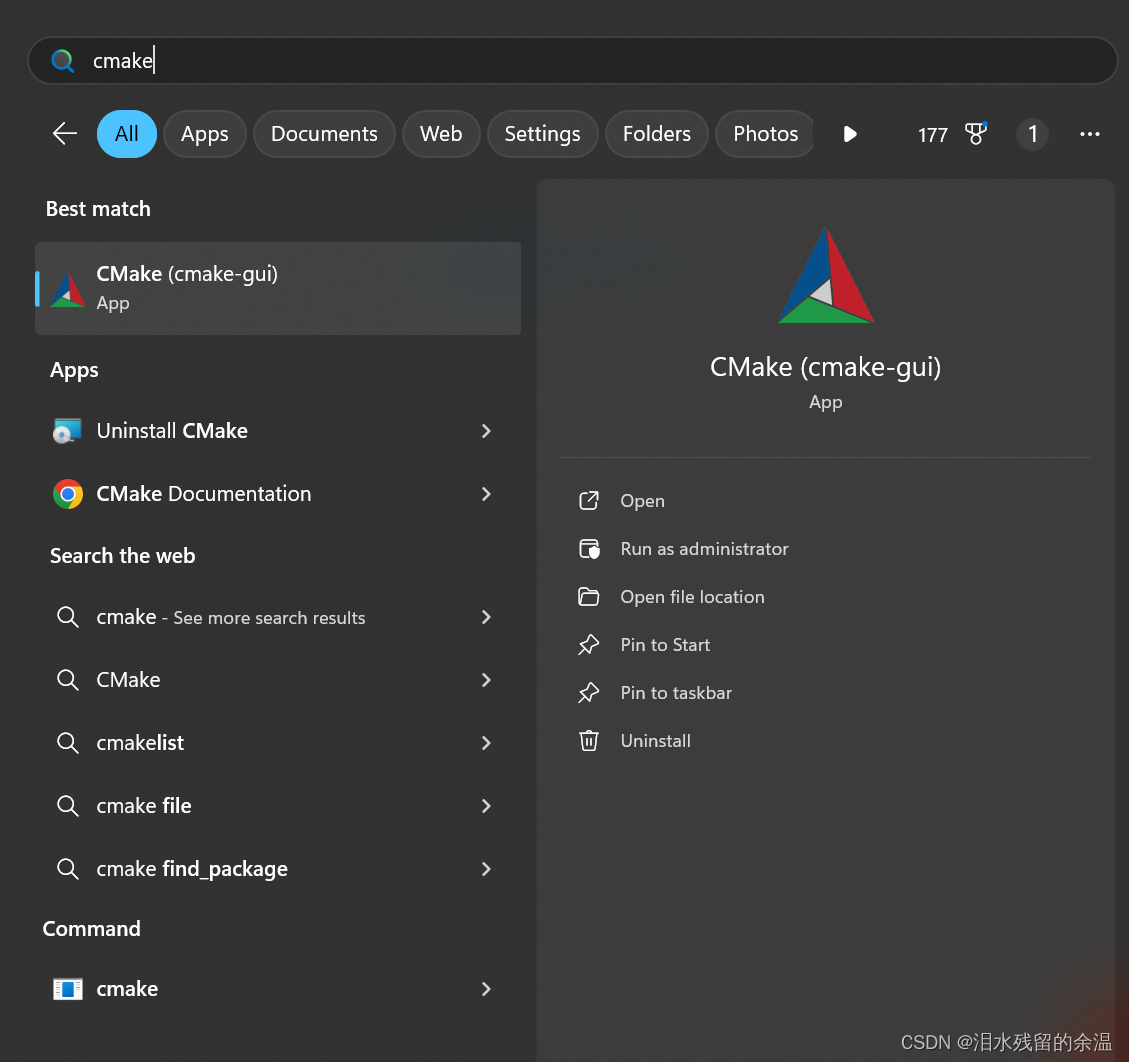The image size is (1129, 1062).
Task: Choose Pin to Start
Action: click(665, 644)
